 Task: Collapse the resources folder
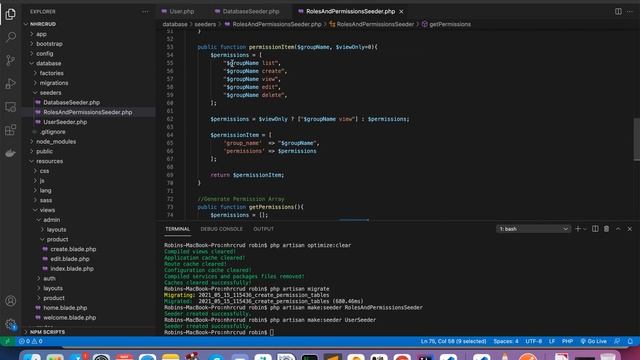49,161
